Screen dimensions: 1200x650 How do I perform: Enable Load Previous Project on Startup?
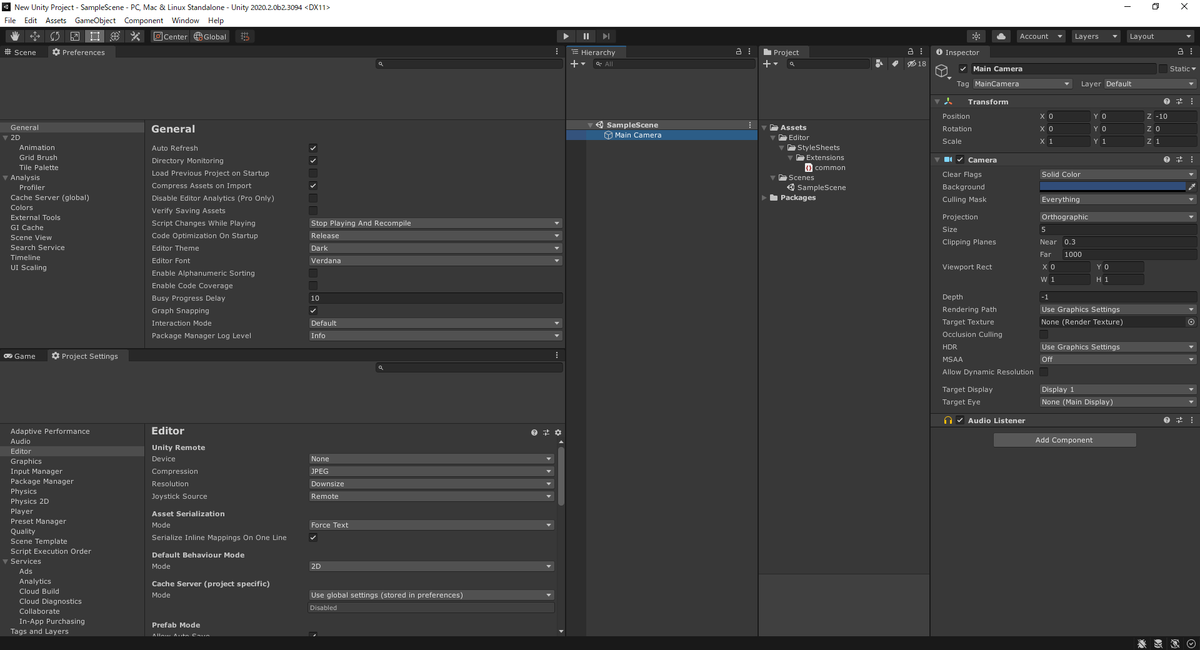(313, 173)
